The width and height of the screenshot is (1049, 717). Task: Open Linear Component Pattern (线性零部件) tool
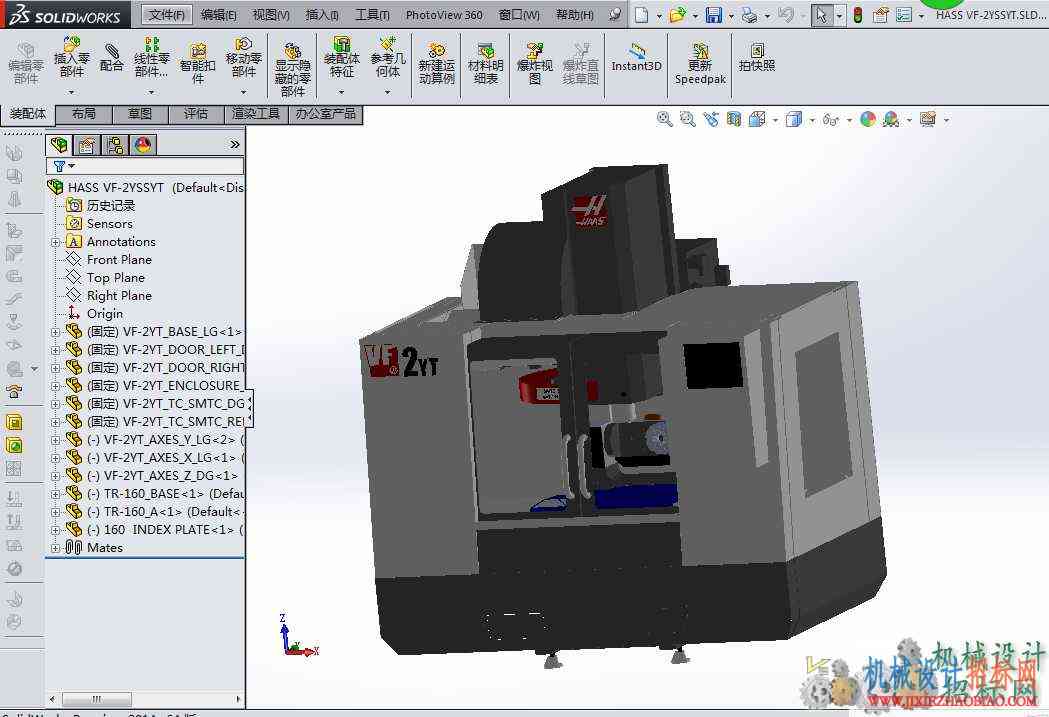(x=151, y=59)
